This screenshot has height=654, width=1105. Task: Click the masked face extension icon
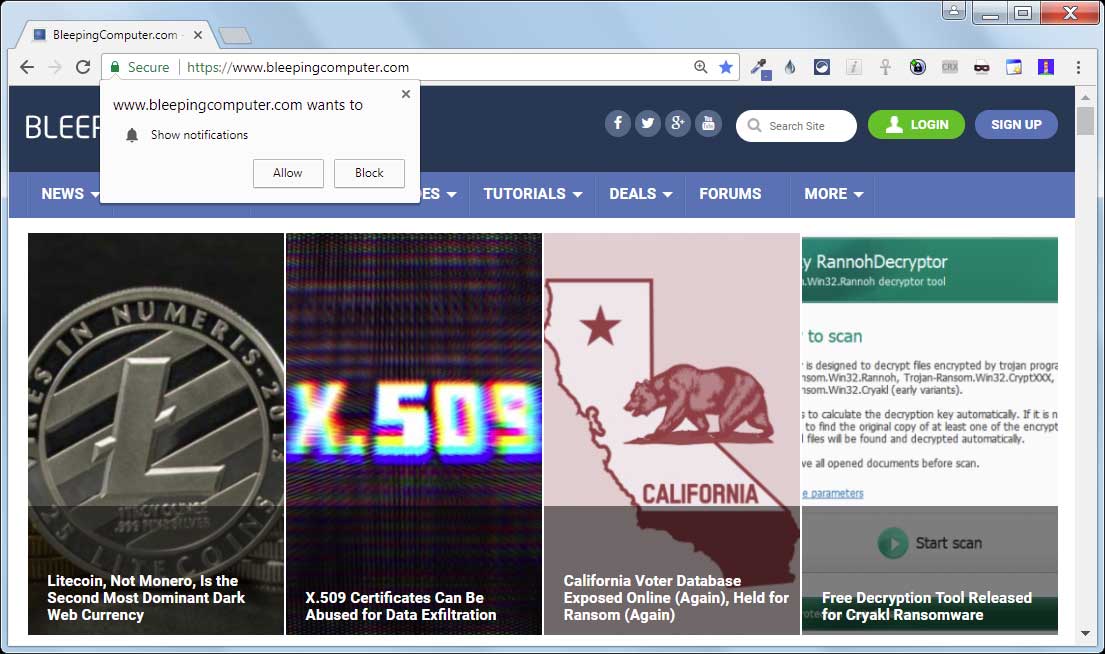(x=981, y=68)
